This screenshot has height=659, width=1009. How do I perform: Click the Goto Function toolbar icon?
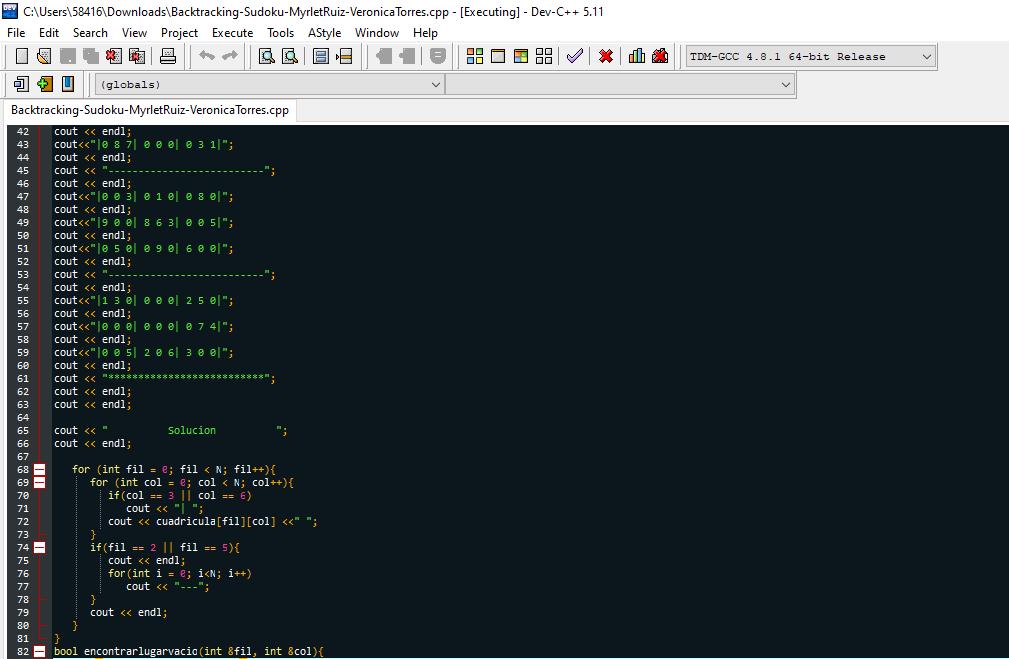[320, 57]
